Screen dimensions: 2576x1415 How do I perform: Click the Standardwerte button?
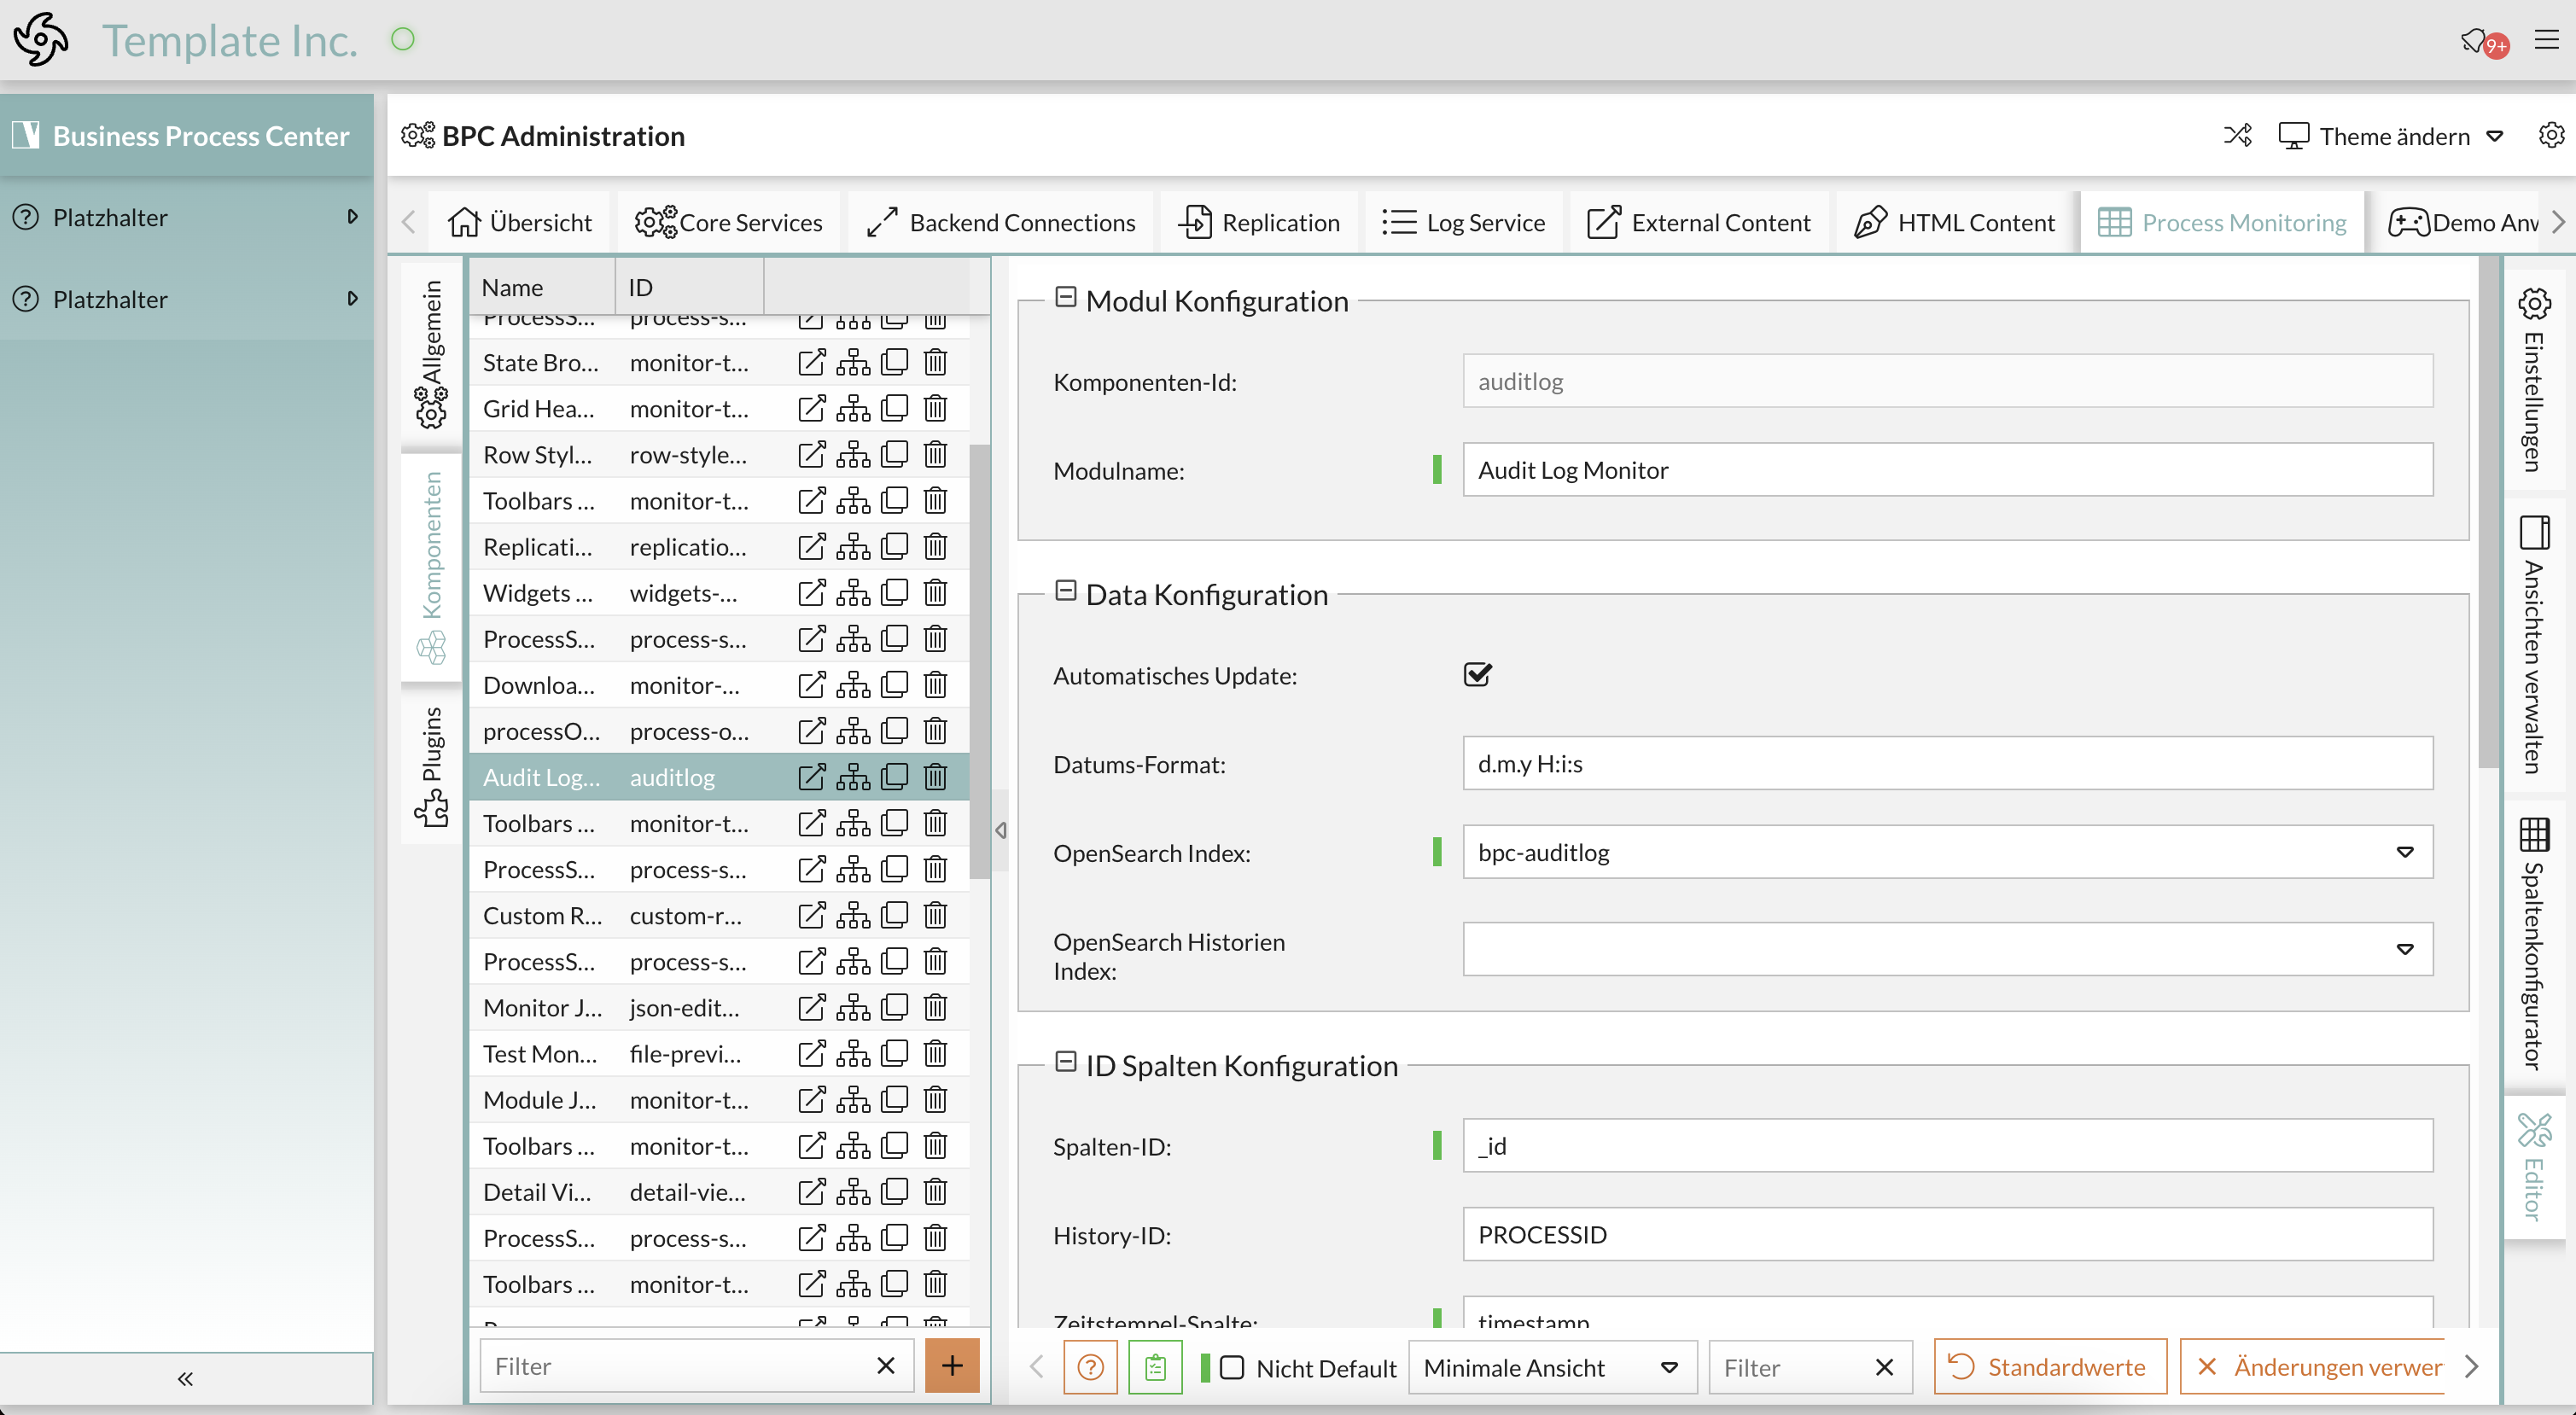pyautogui.click(x=2049, y=1366)
